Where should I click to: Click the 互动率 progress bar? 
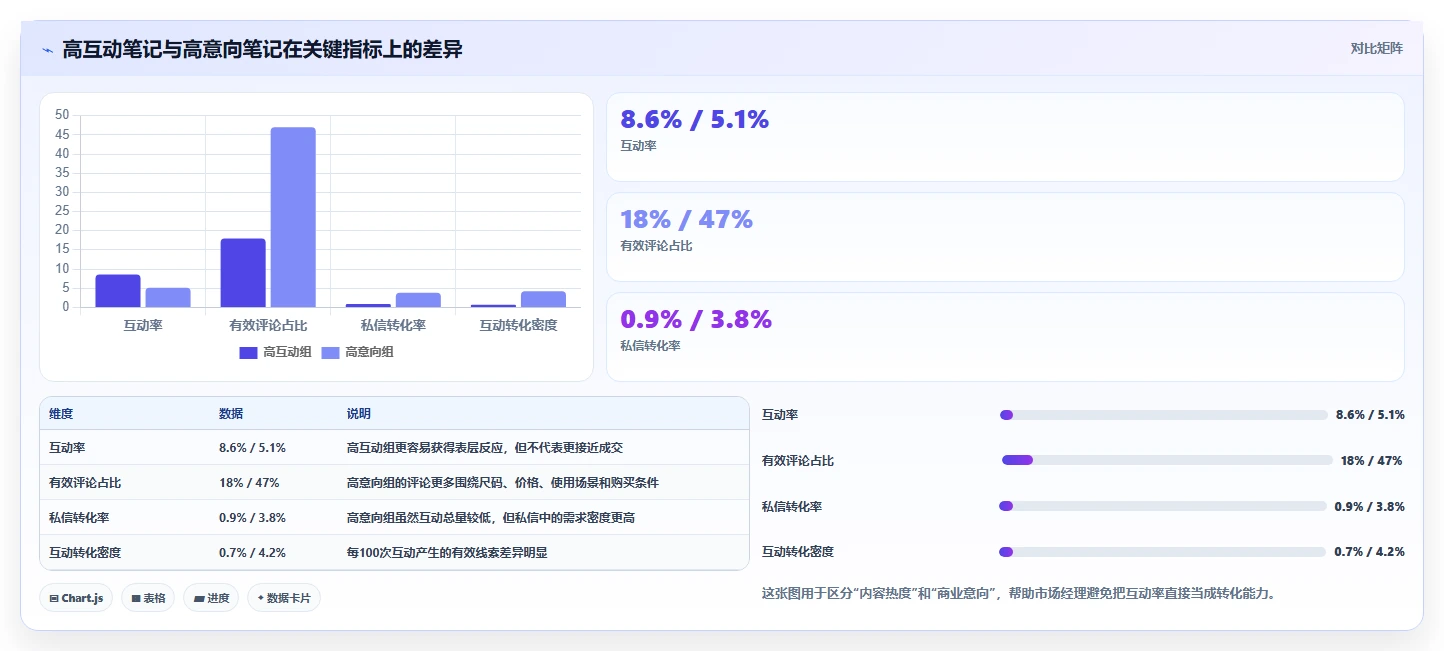[1164, 415]
